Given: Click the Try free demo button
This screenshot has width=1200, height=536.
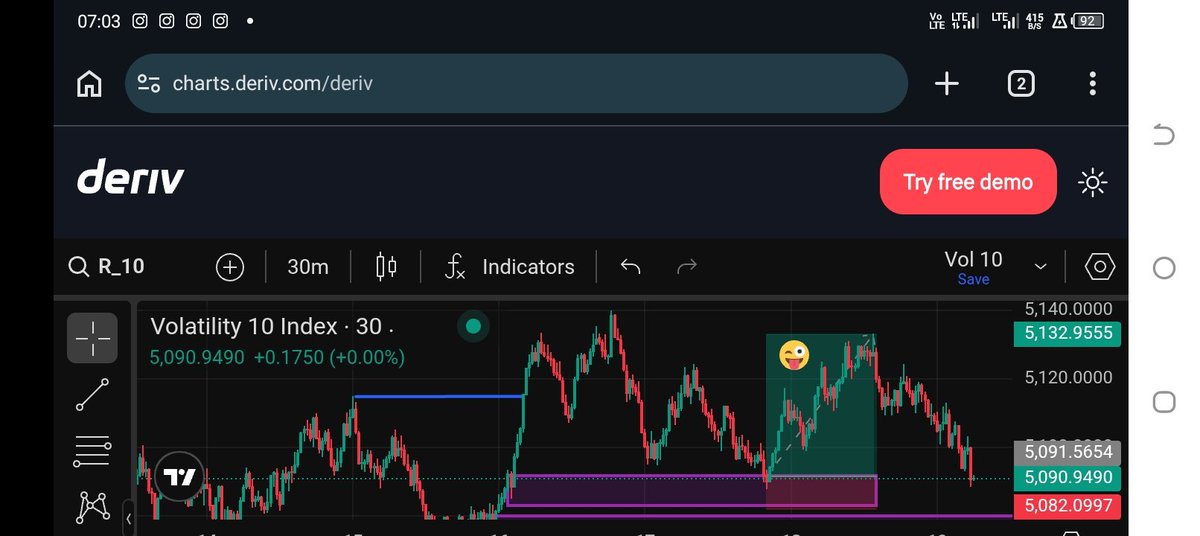Looking at the screenshot, I should point(968,182).
